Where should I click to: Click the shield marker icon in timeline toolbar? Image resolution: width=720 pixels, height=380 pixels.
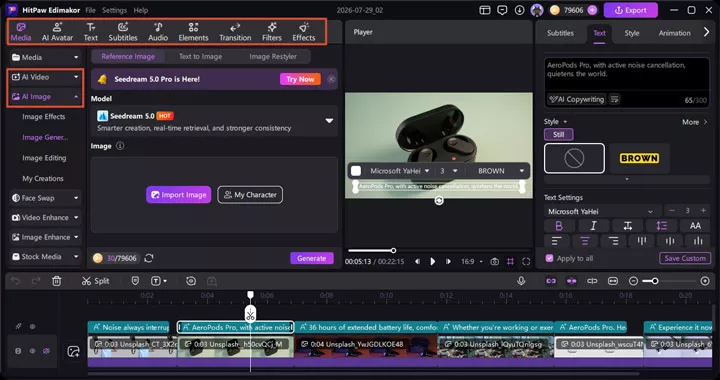tap(135, 281)
